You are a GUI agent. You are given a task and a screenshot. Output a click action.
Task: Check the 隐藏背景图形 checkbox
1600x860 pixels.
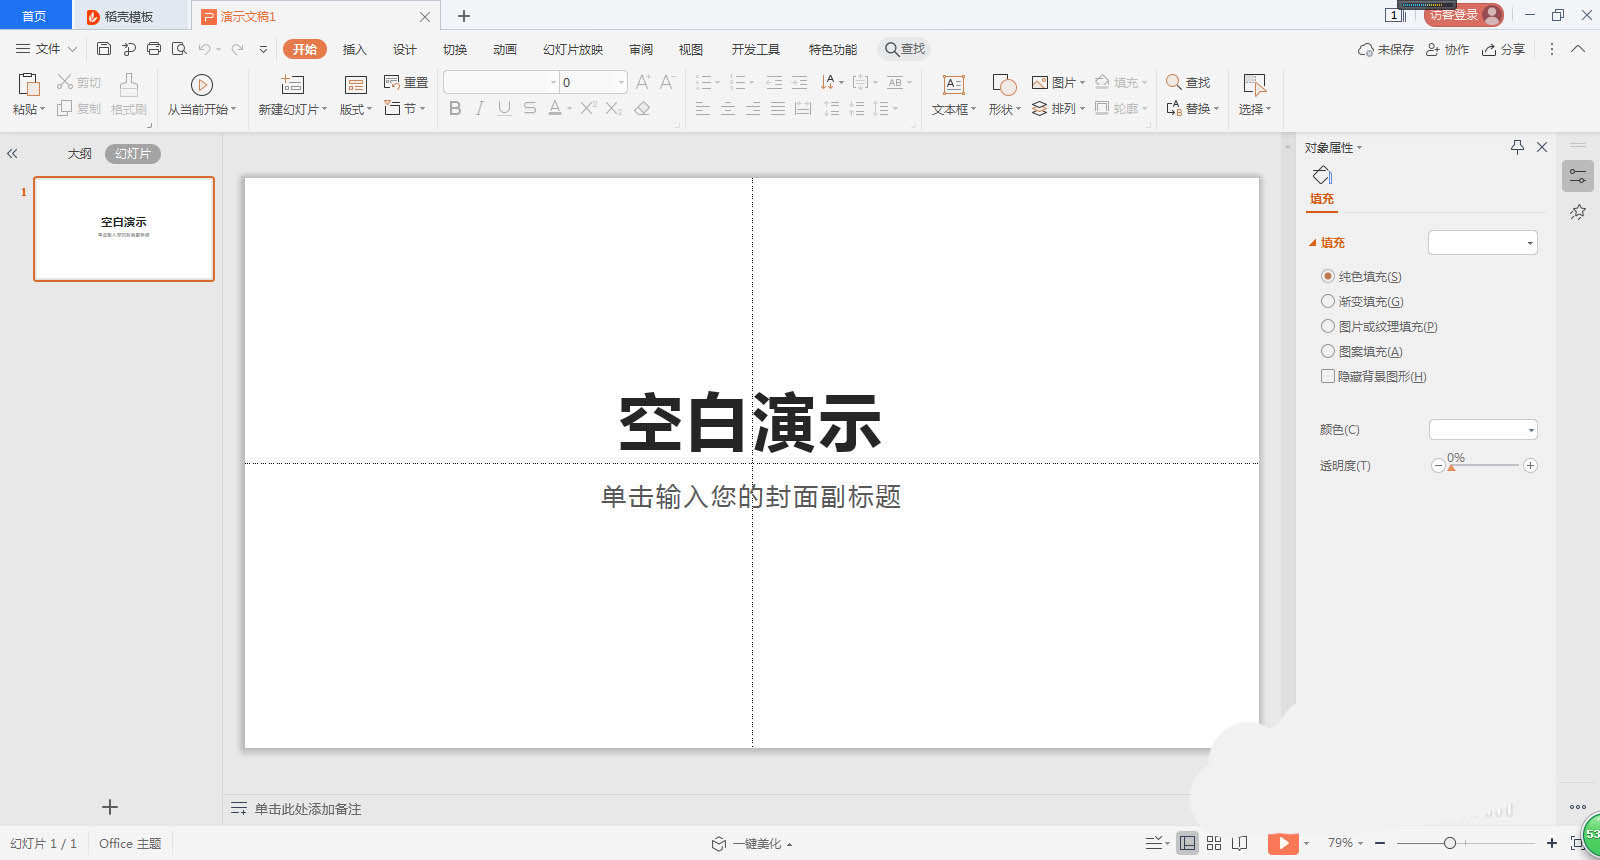click(1328, 376)
